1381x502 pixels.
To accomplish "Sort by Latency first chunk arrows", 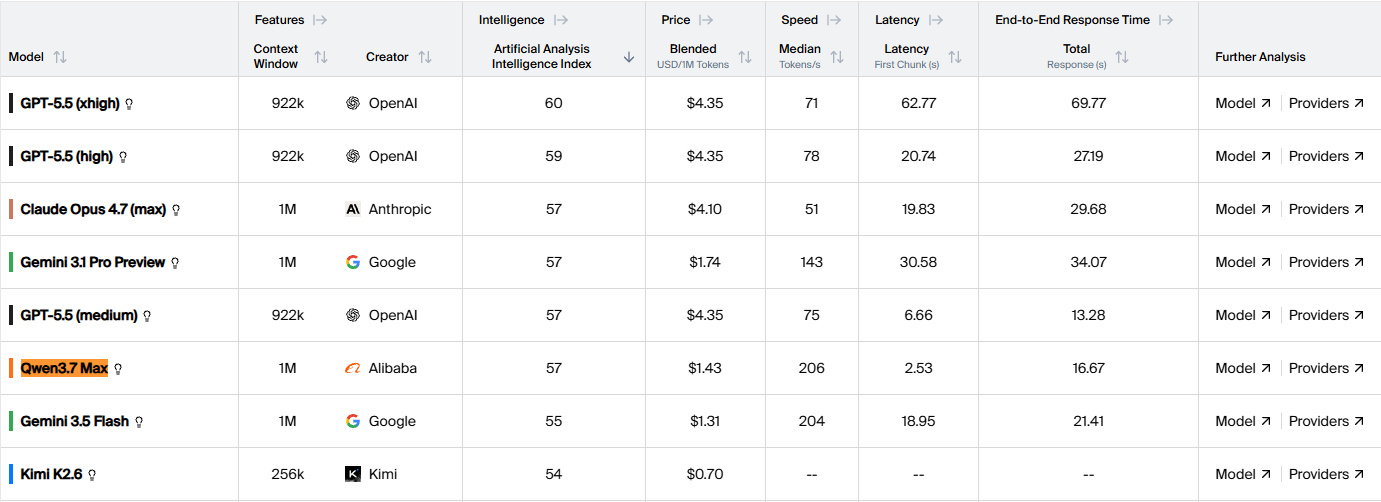I will pos(955,57).
